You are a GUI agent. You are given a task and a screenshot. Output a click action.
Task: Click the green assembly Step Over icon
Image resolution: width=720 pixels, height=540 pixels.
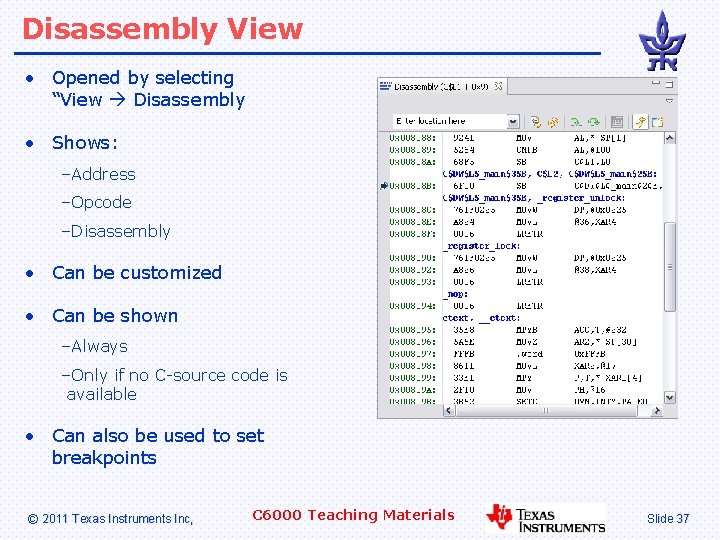point(594,122)
